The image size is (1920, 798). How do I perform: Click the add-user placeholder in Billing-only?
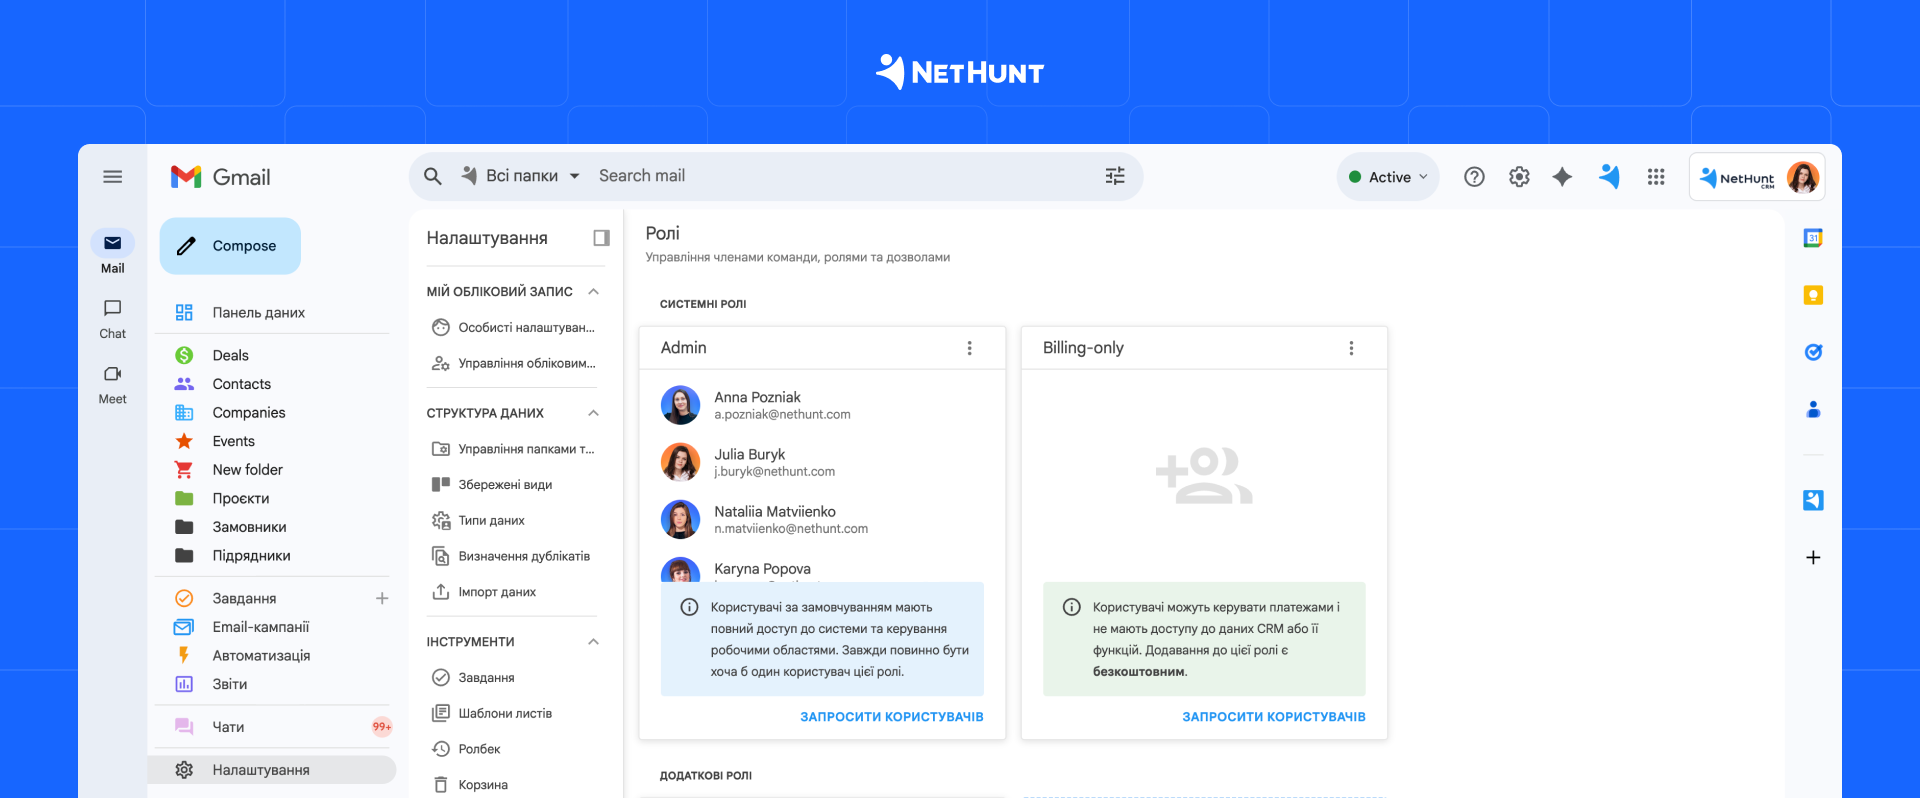[1204, 475]
